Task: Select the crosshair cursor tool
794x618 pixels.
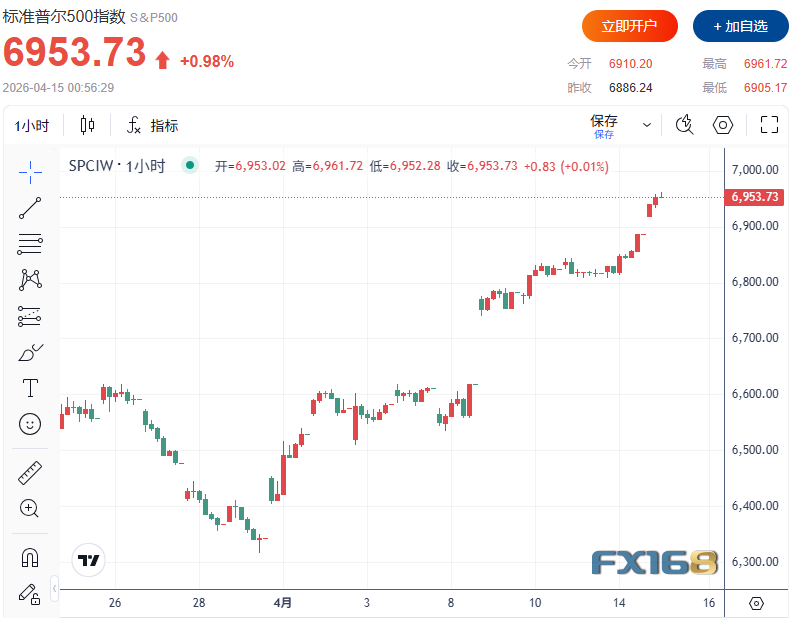Action: click(30, 171)
